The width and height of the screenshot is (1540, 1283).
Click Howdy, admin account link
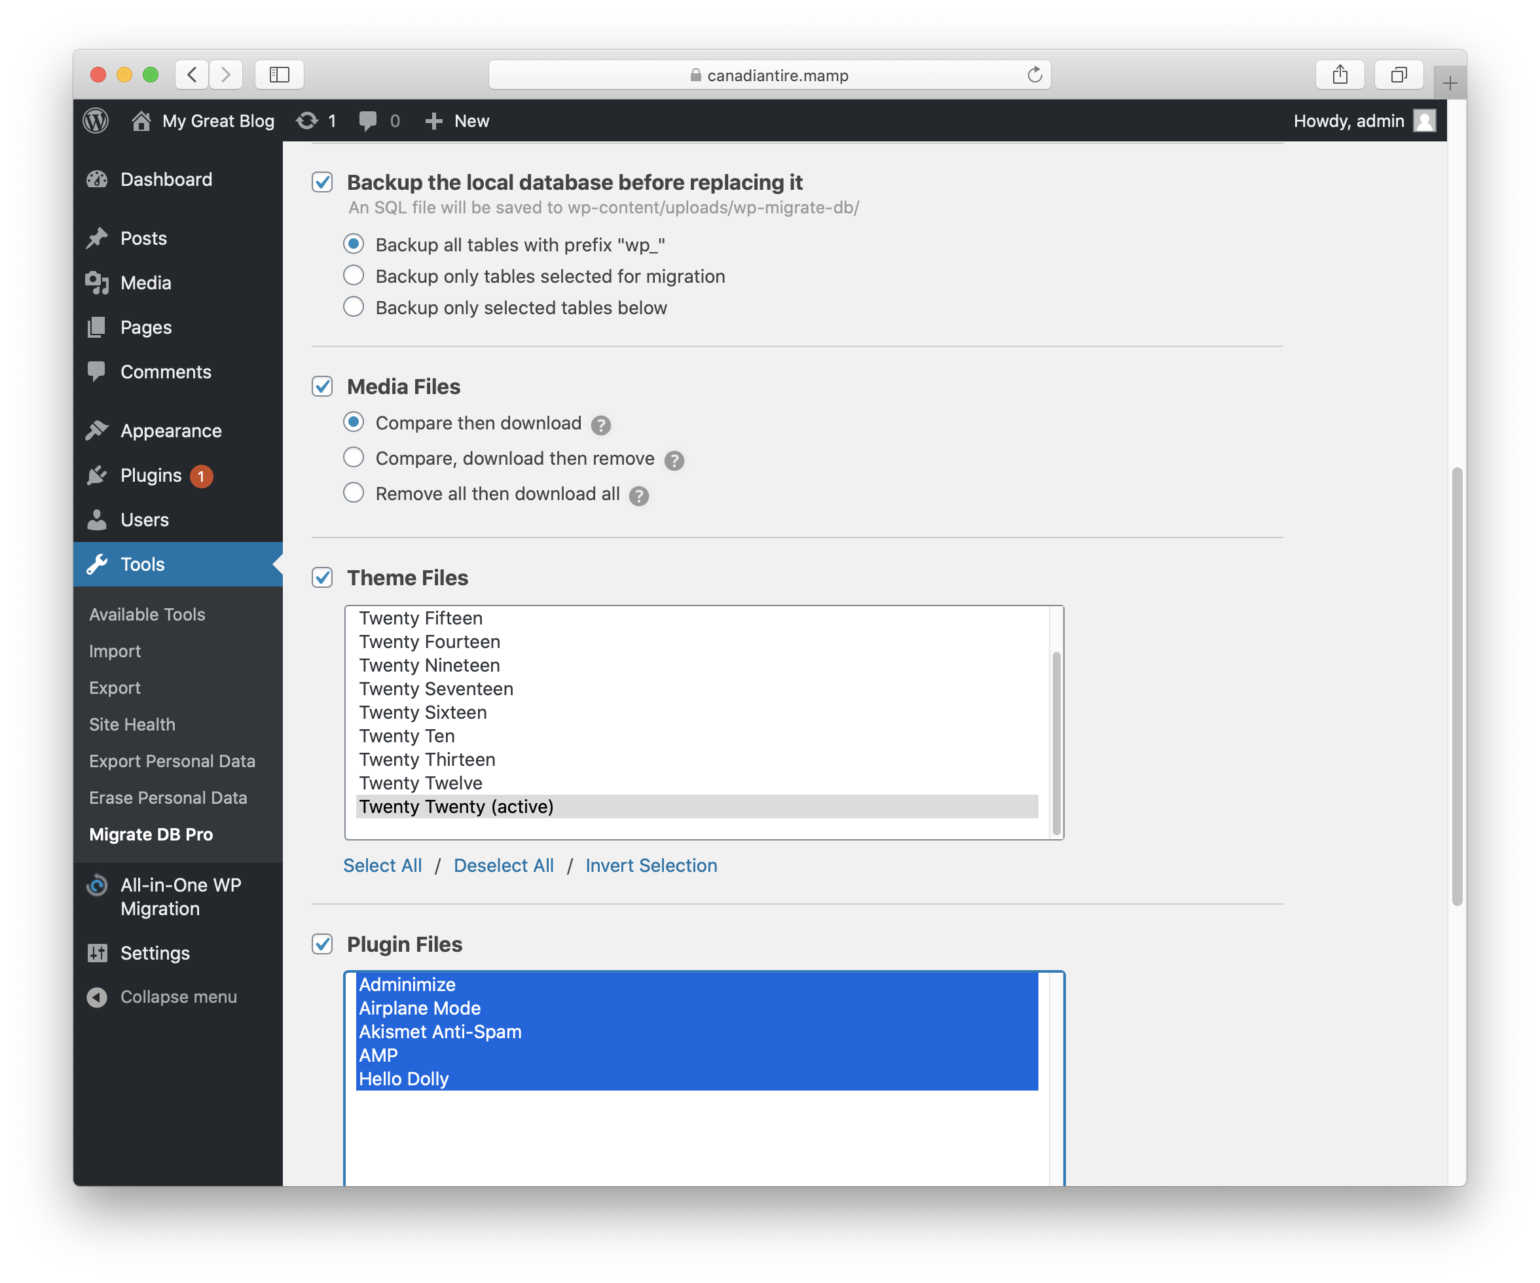pyautogui.click(x=1349, y=121)
